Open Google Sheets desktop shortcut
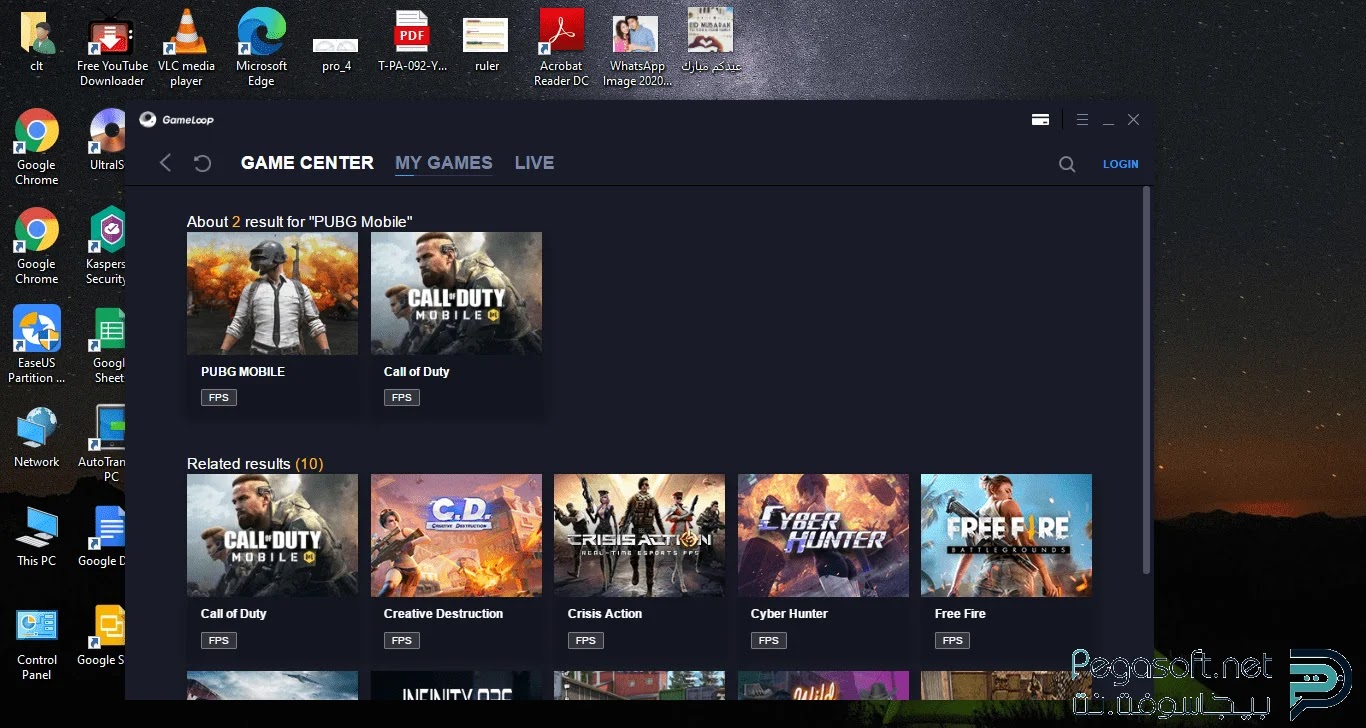1366x728 pixels. point(108,345)
